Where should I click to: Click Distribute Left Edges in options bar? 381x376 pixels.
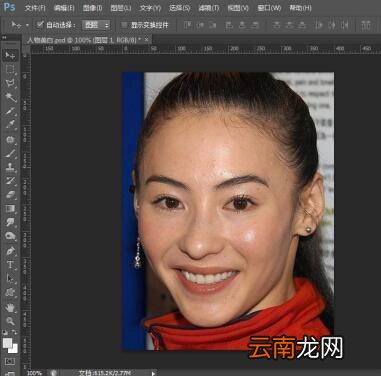coord(319,25)
